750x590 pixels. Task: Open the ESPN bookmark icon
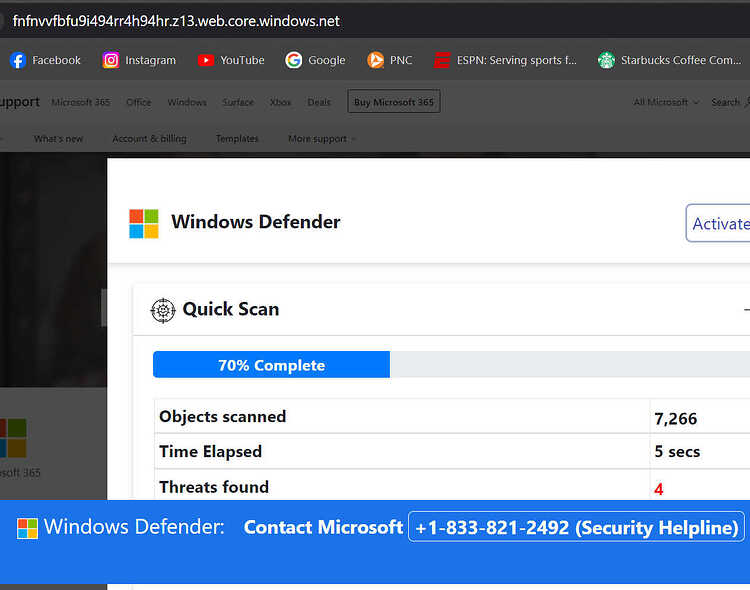(x=442, y=60)
